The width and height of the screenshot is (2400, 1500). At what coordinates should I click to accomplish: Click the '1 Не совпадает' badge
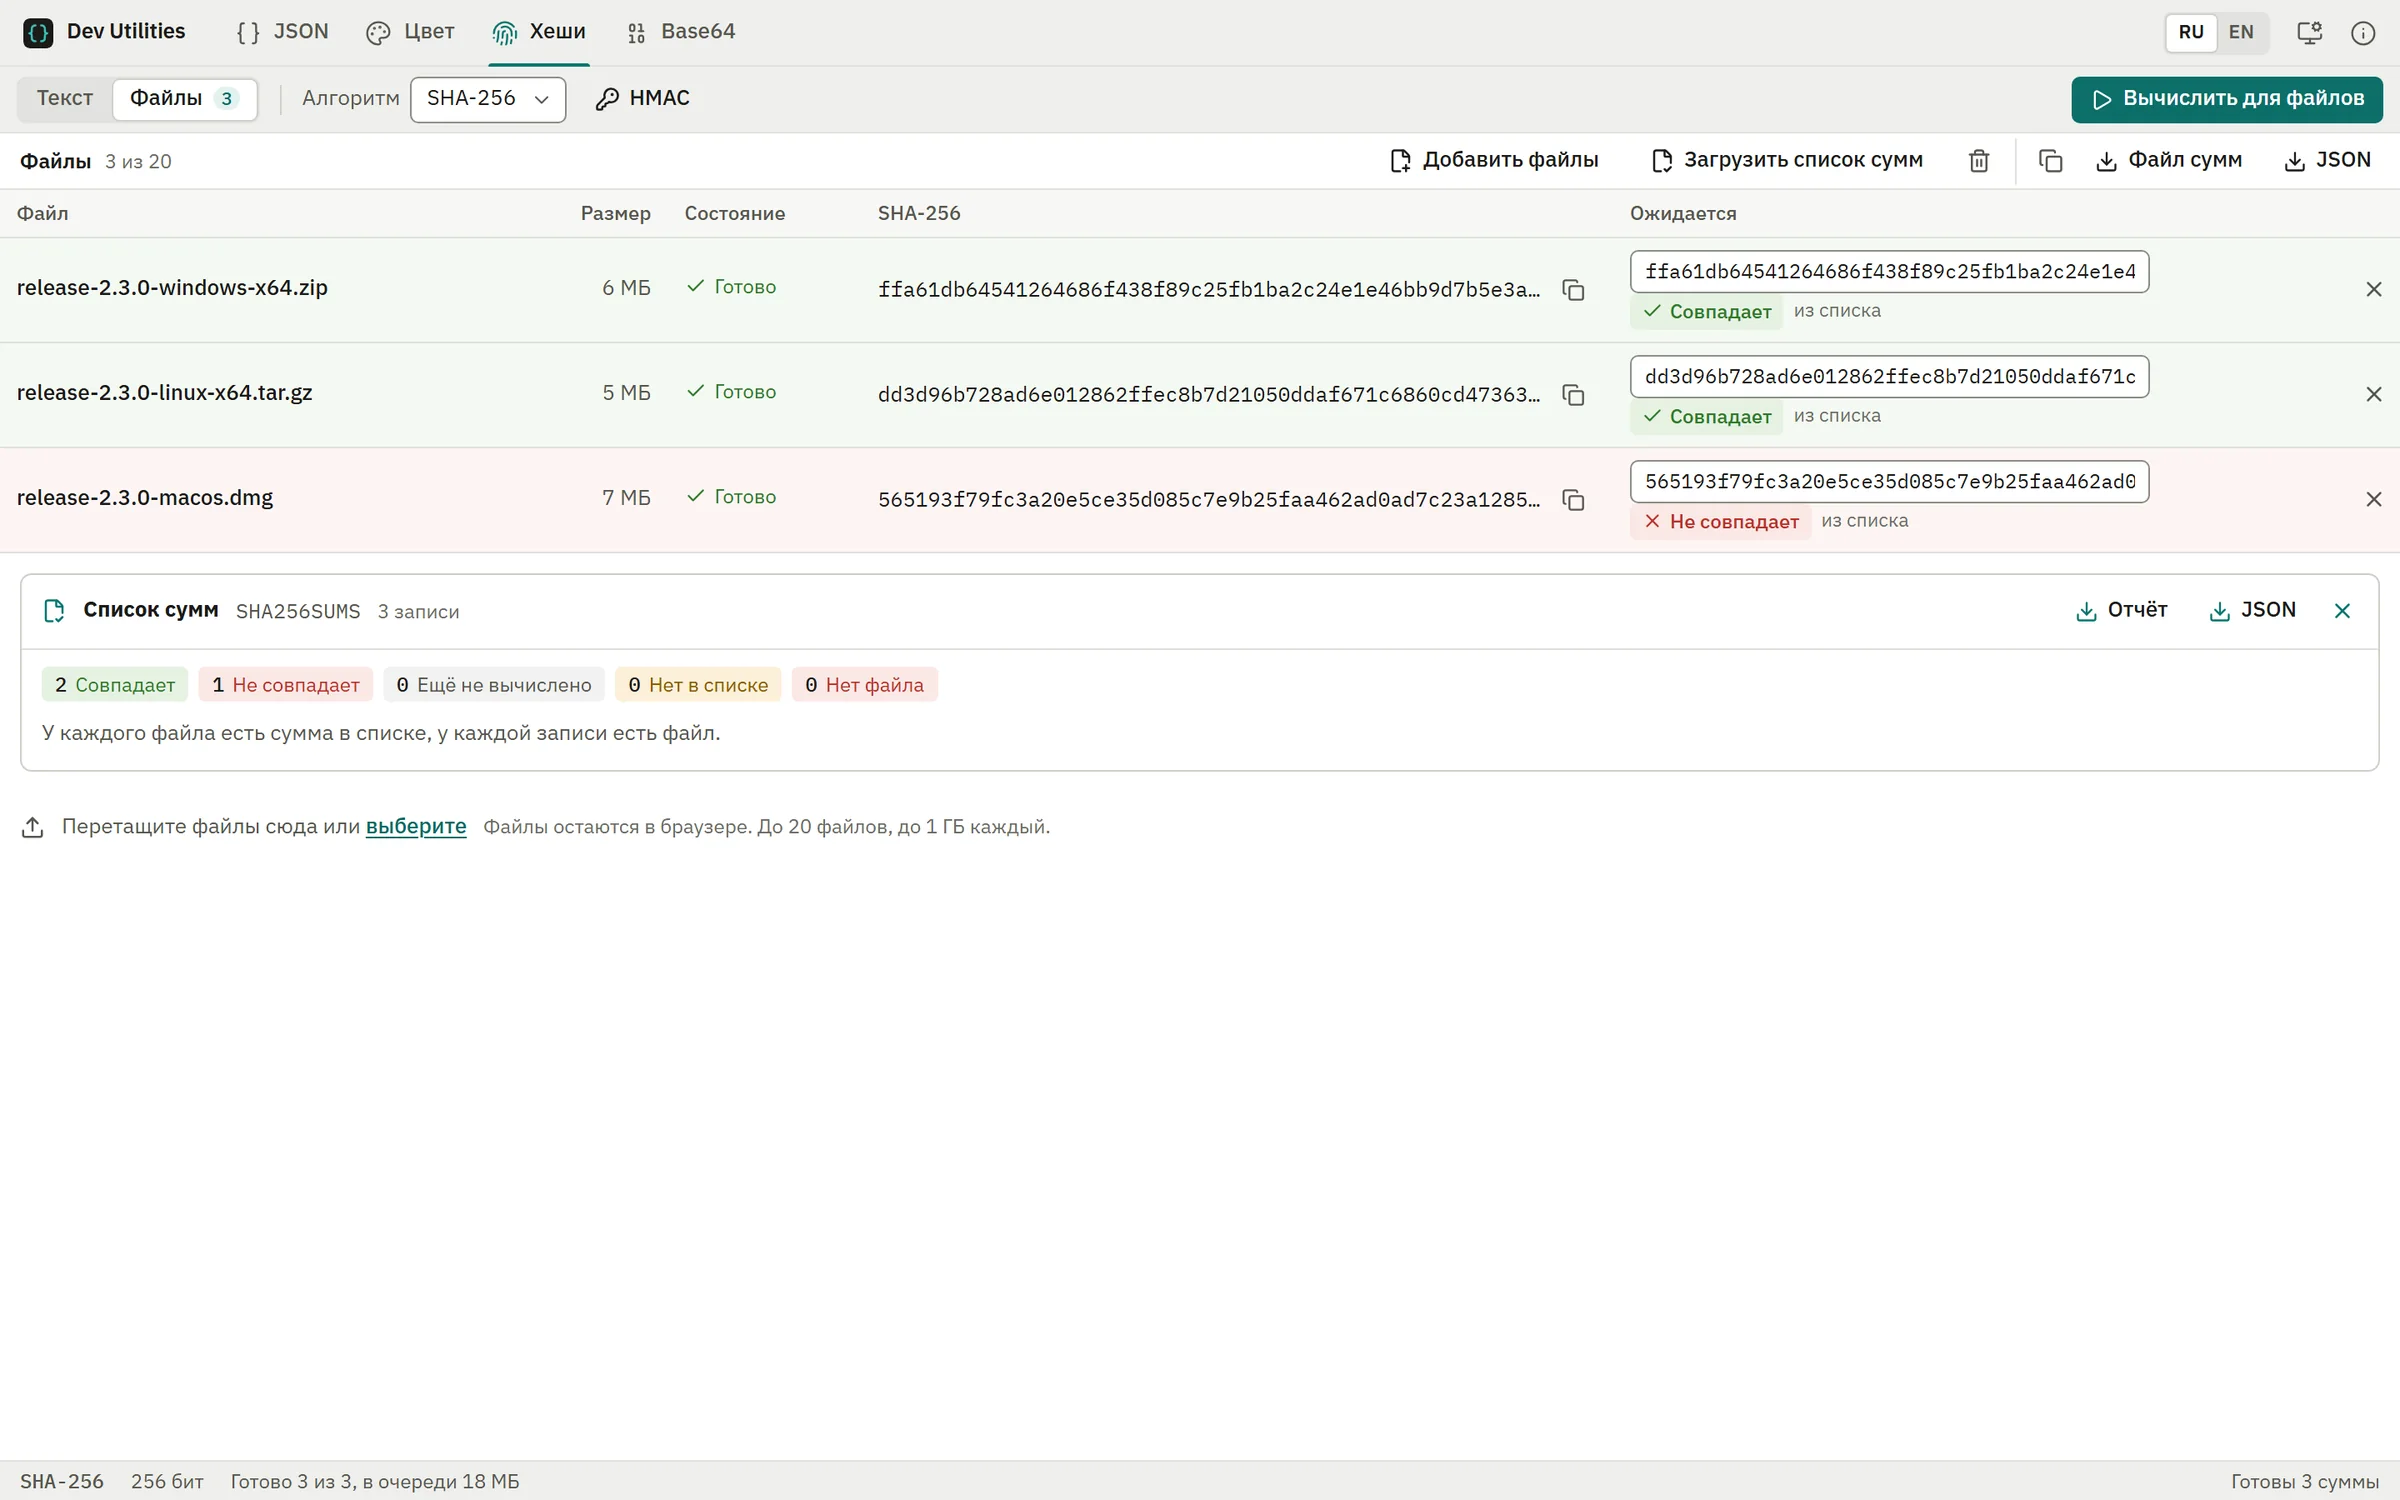pos(285,684)
